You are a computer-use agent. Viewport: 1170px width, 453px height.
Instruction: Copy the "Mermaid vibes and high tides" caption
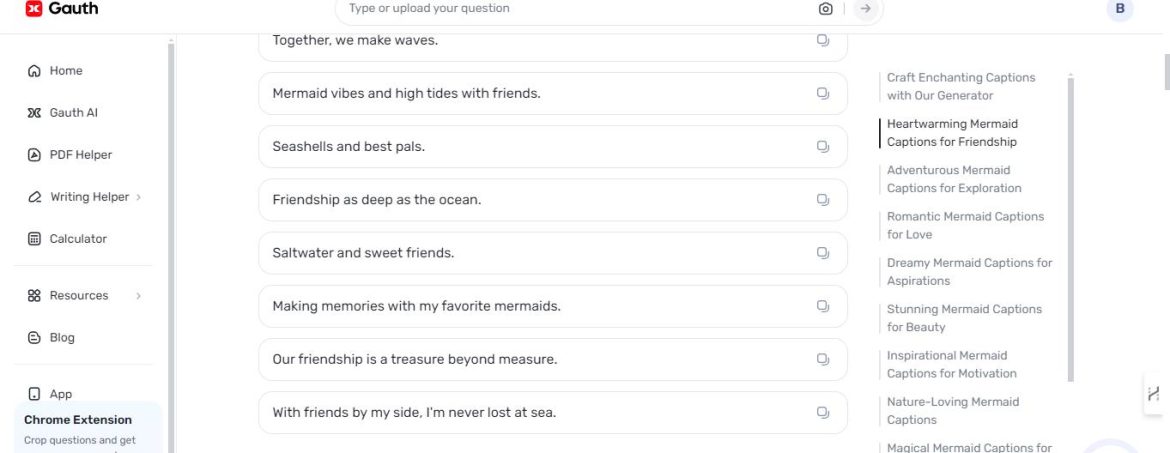coord(822,93)
